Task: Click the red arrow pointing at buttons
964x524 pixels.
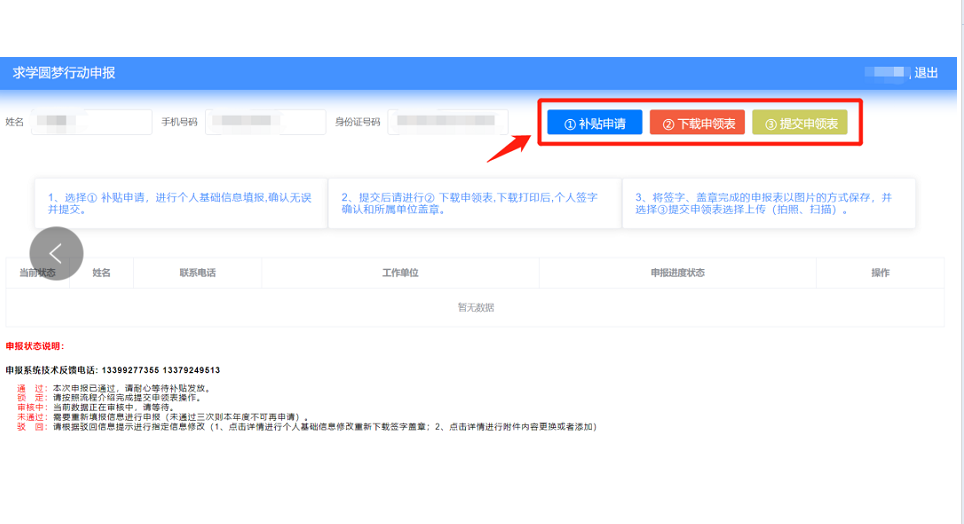Action: [508, 145]
